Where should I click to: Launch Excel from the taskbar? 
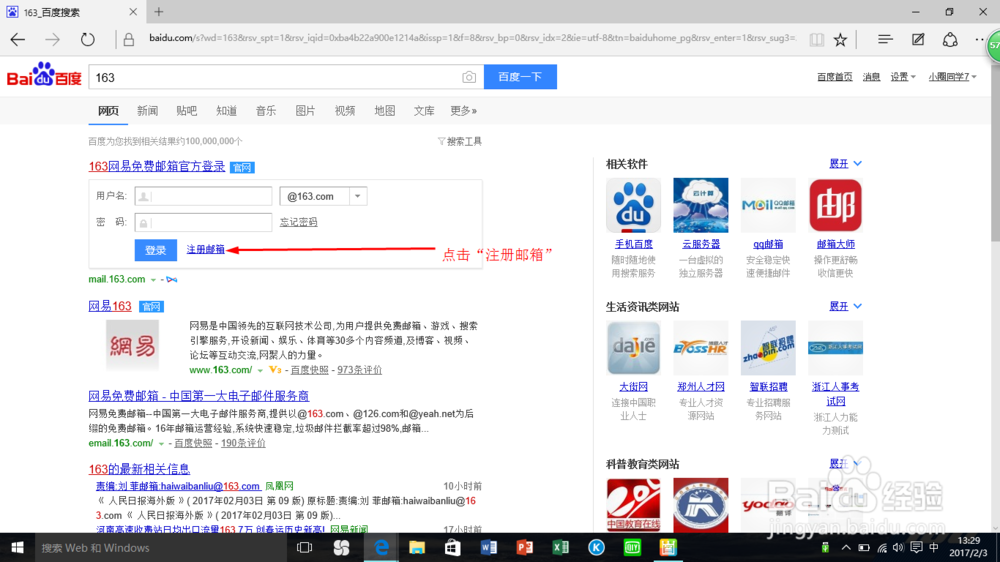(x=560, y=547)
